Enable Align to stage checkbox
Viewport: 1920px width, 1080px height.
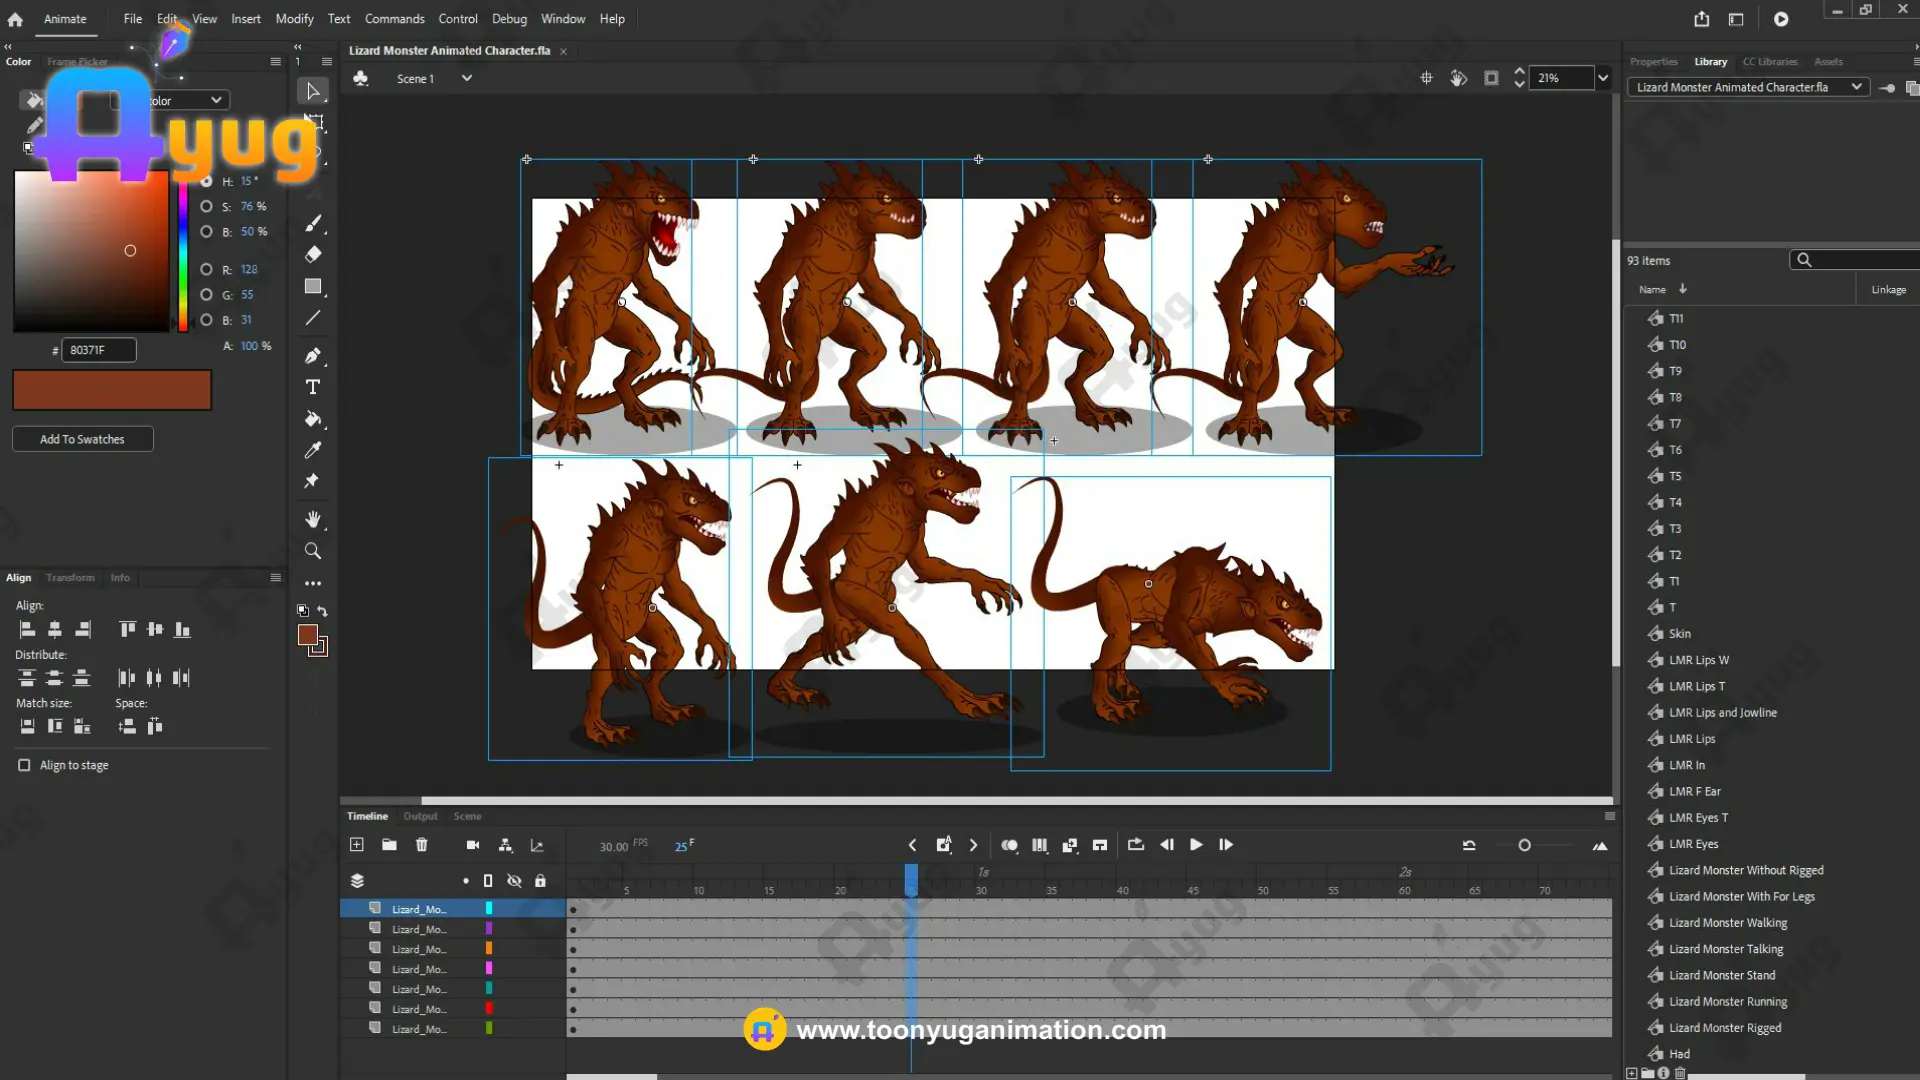pos(24,765)
